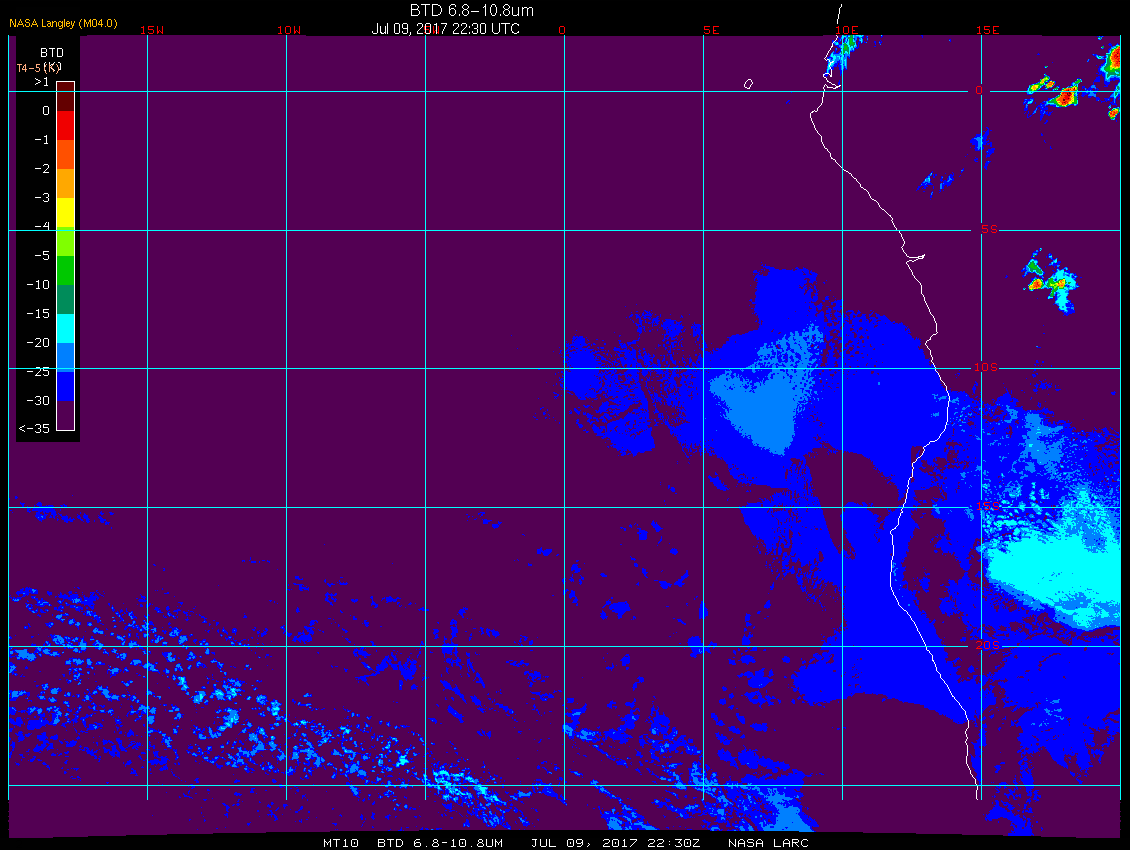Pick the light green legend swatch

[x=66, y=242]
